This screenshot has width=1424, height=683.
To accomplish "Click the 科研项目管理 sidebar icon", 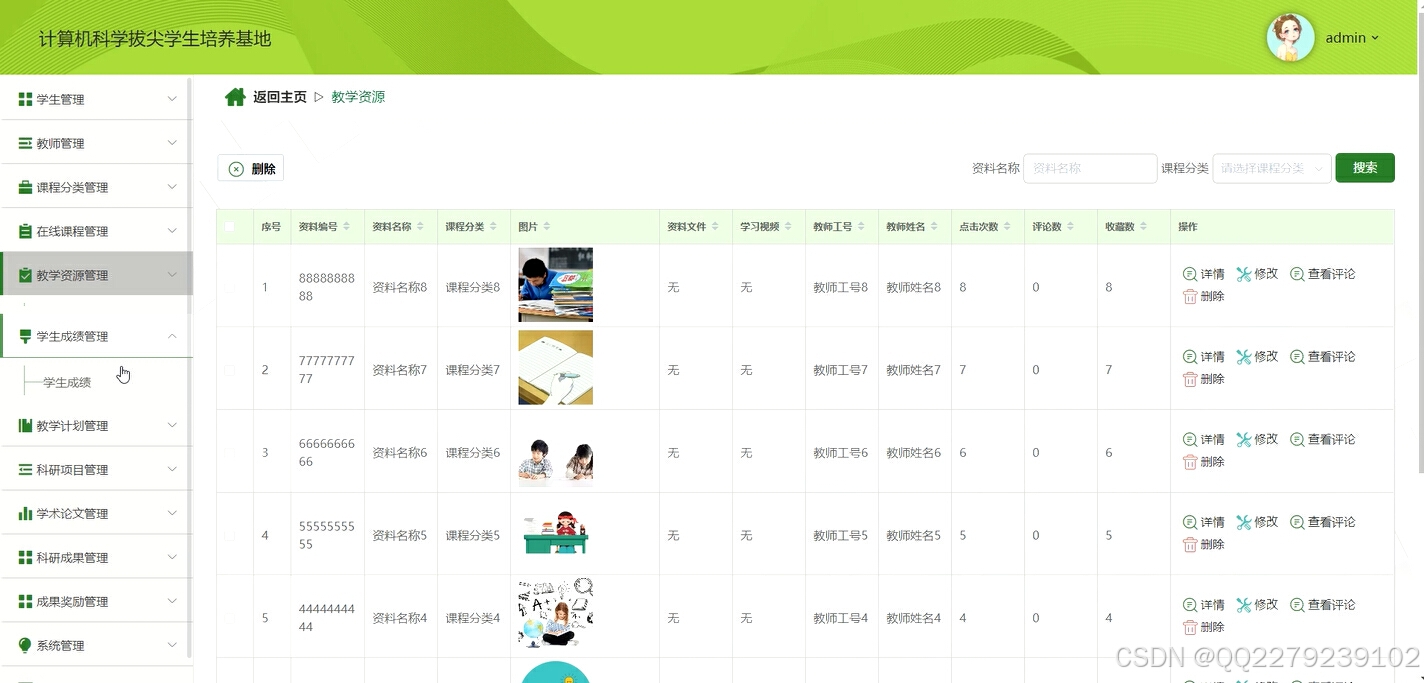I will click(23, 469).
